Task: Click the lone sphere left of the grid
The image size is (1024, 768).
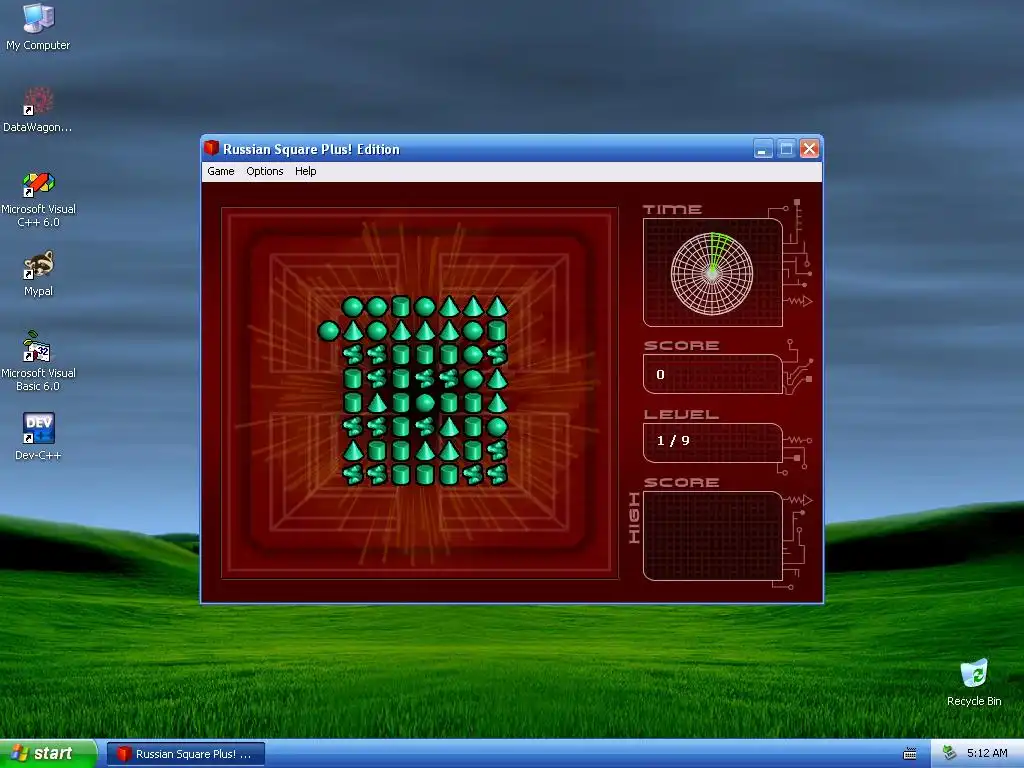Action: pyautogui.click(x=328, y=331)
